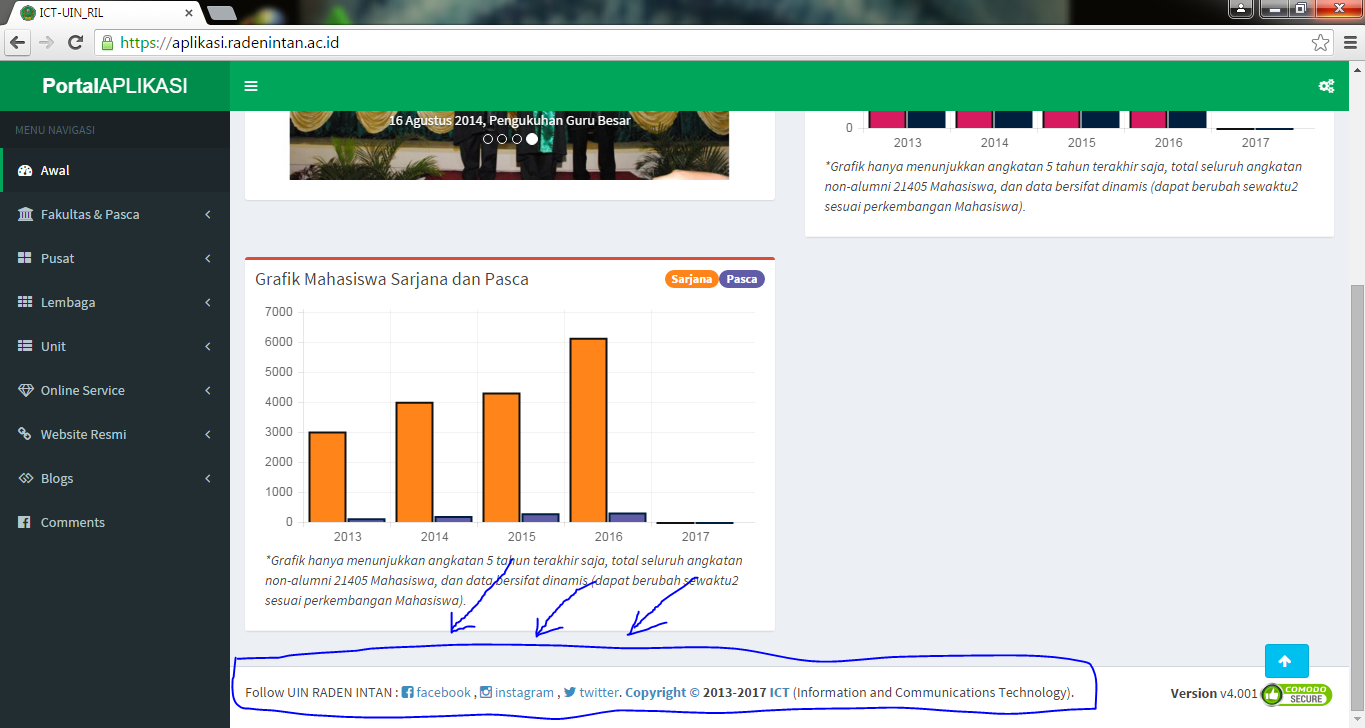Bookmark the page with star icon

(x=1320, y=42)
